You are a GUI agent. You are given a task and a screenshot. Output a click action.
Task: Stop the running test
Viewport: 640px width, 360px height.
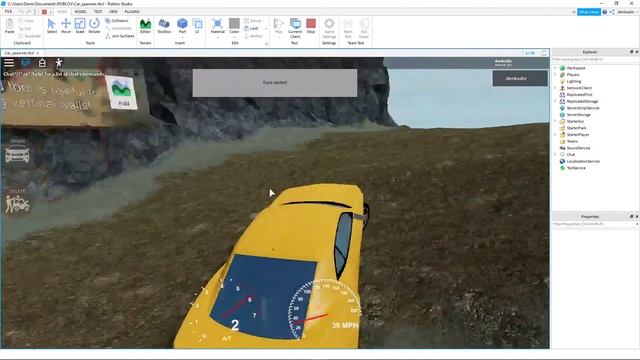[x=311, y=26]
